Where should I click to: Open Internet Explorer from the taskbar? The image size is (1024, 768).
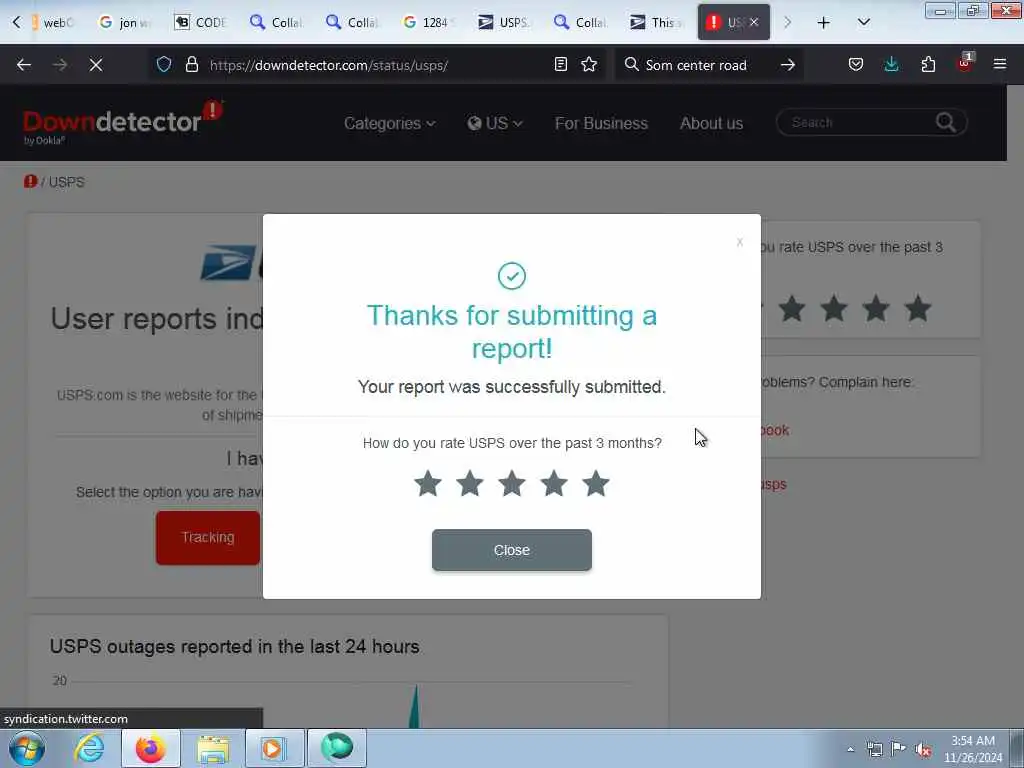[x=89, y=748]
